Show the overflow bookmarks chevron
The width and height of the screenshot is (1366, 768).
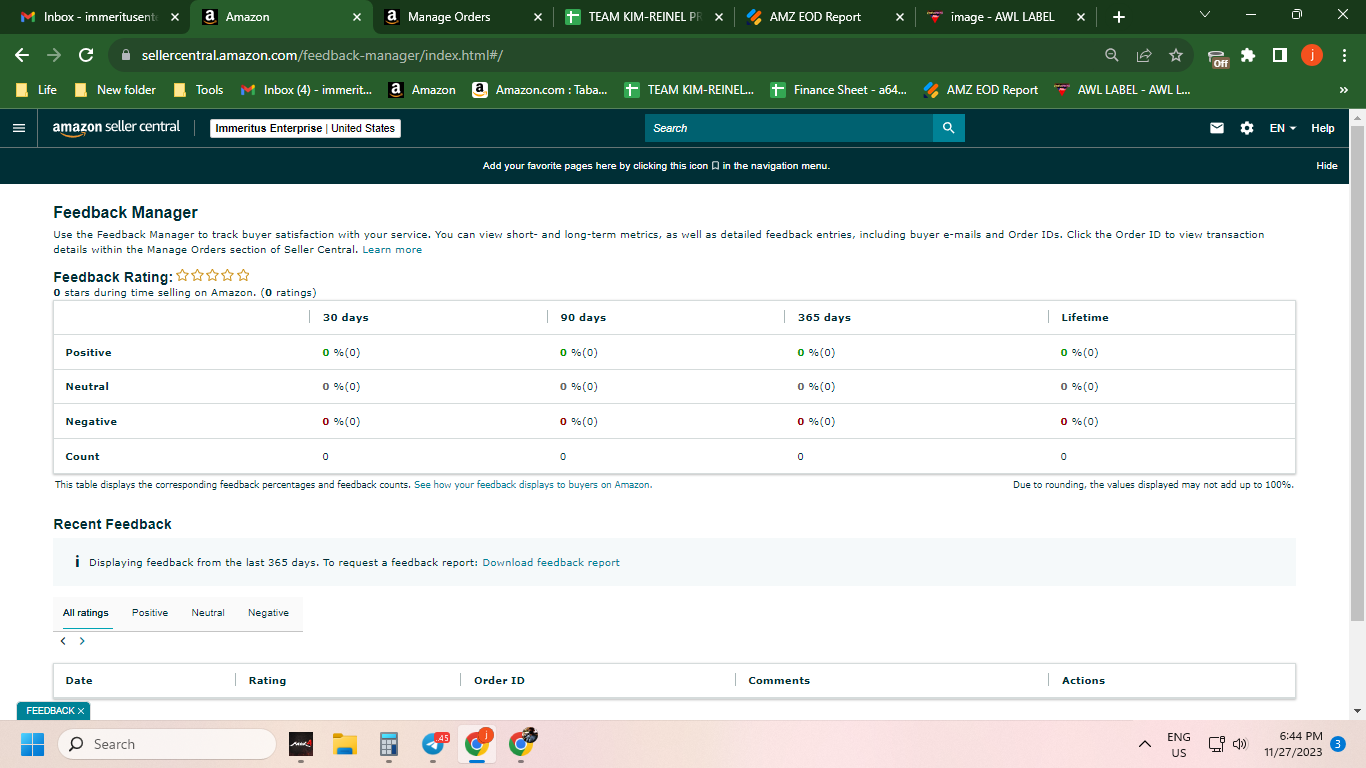click(x=1343, y=90)
